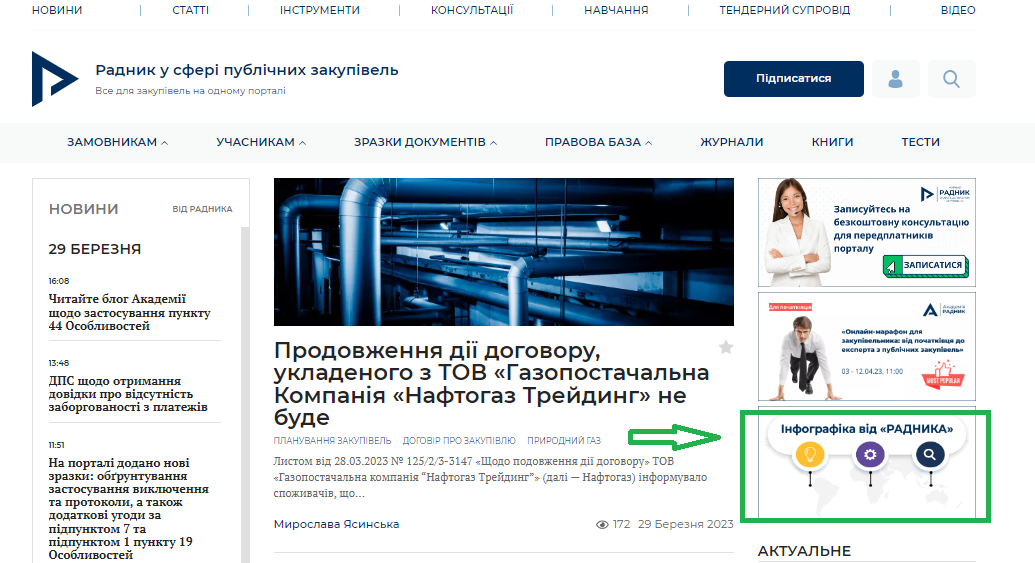
Task: Open the Нафтогаз Трейдинг article headline
Action: [x=492, y=383]
